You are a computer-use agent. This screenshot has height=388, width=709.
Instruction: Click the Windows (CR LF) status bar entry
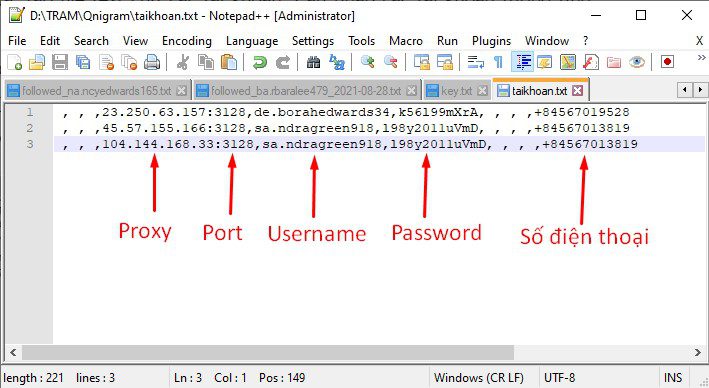(x=478, y=378)
